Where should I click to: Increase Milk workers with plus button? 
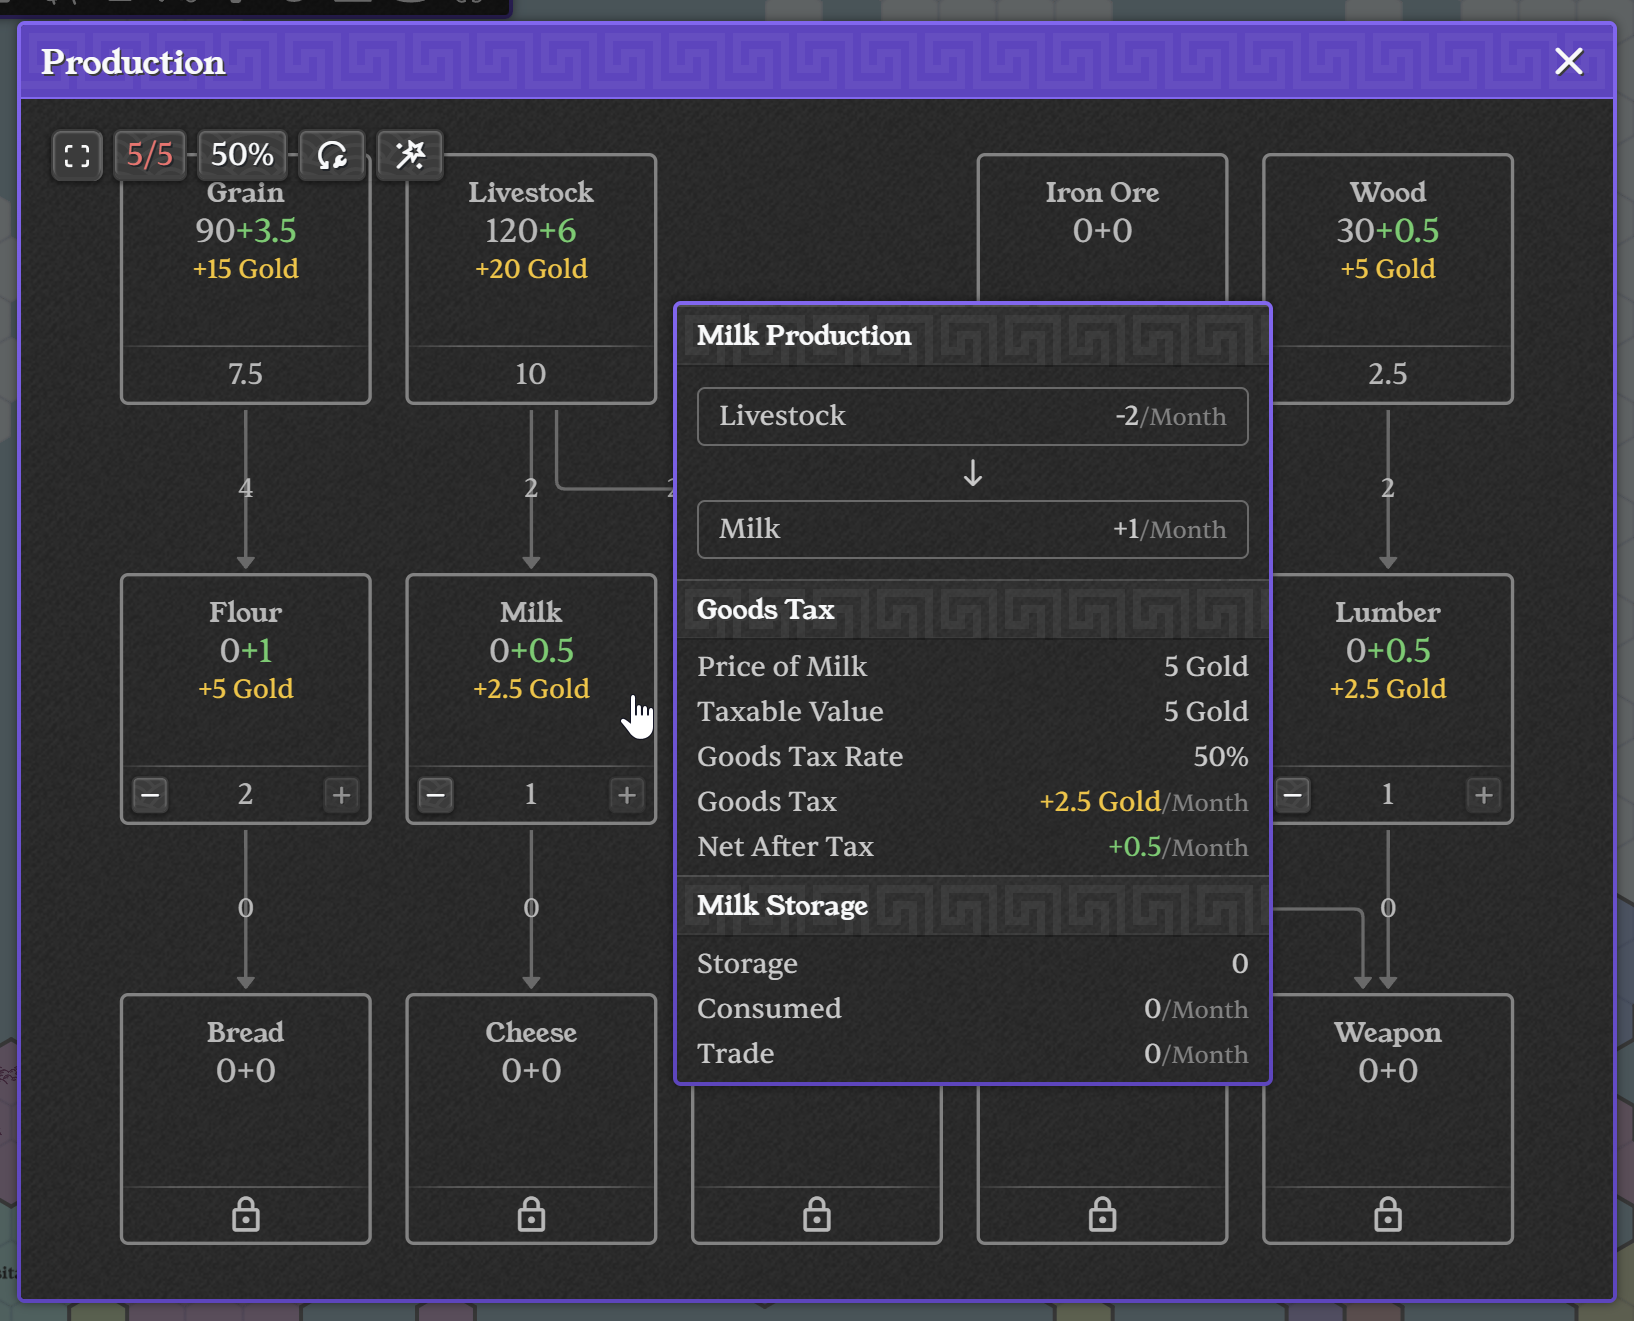(x=627, y=795)
